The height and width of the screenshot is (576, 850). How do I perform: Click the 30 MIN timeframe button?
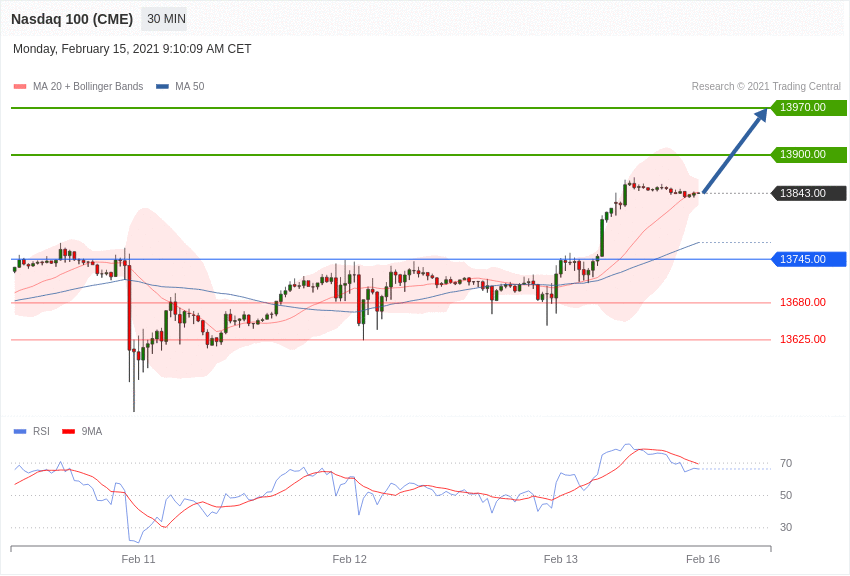166,19
